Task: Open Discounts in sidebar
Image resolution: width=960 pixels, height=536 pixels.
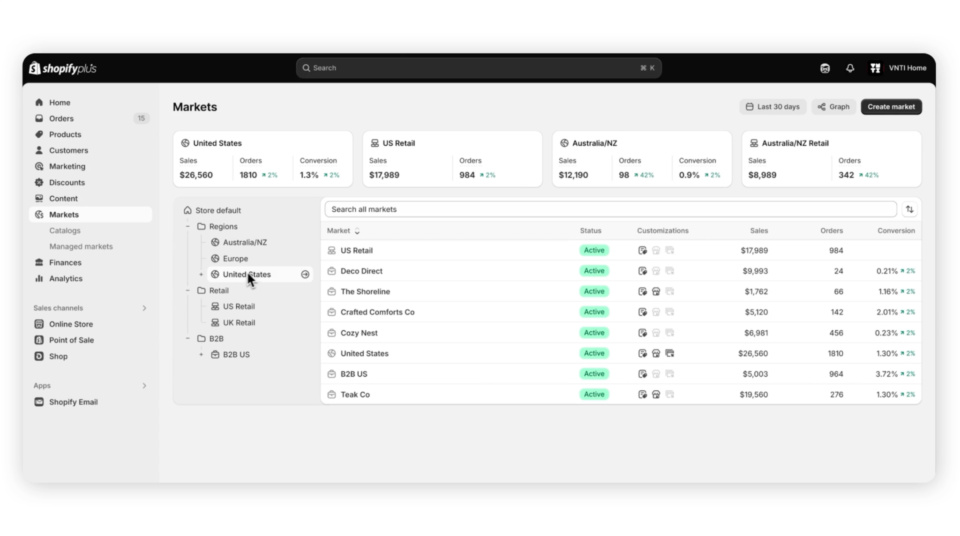Action: click(90, 183)
